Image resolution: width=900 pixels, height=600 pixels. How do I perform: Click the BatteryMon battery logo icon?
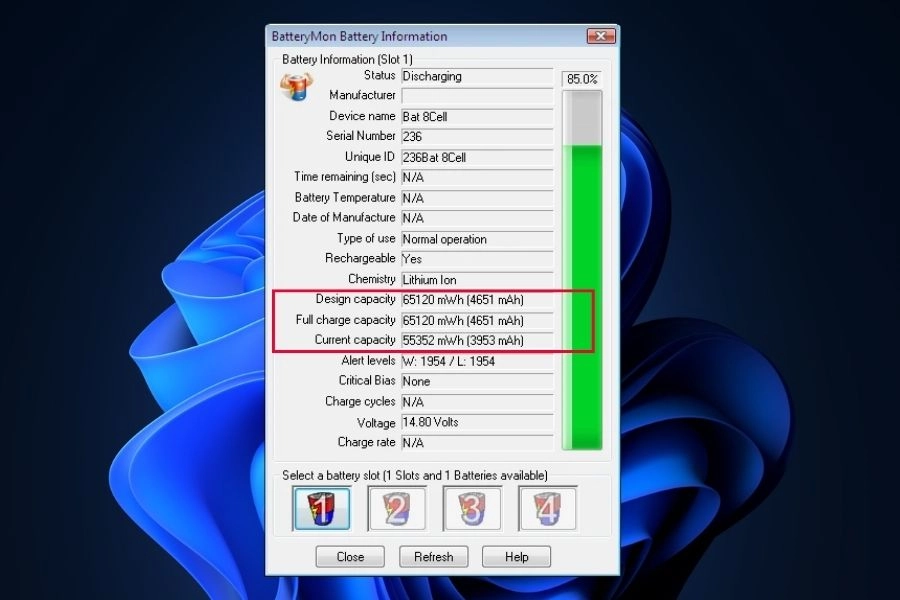(296, 87)
